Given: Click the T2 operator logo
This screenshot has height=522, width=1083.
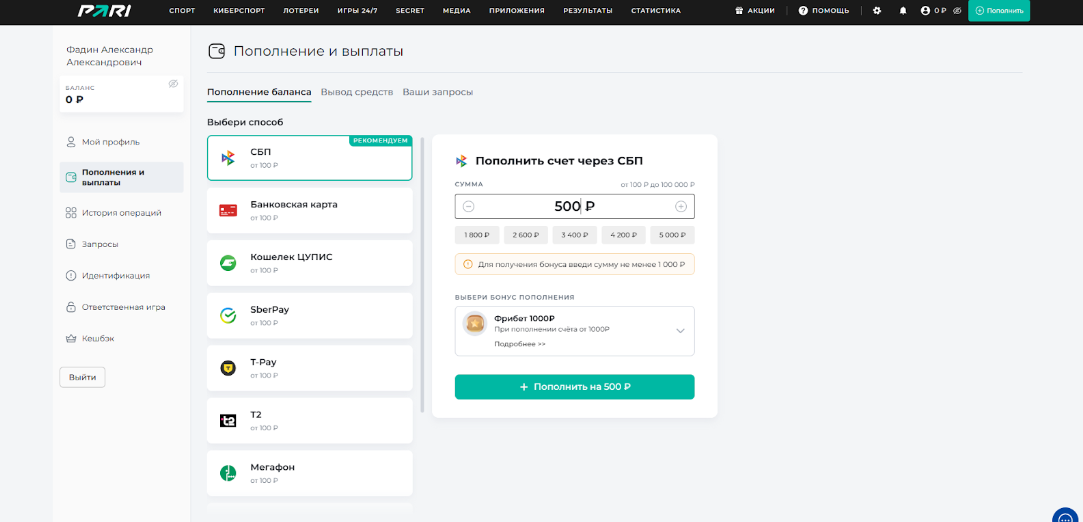Looking at the screenshot, I should coord(228,420).
